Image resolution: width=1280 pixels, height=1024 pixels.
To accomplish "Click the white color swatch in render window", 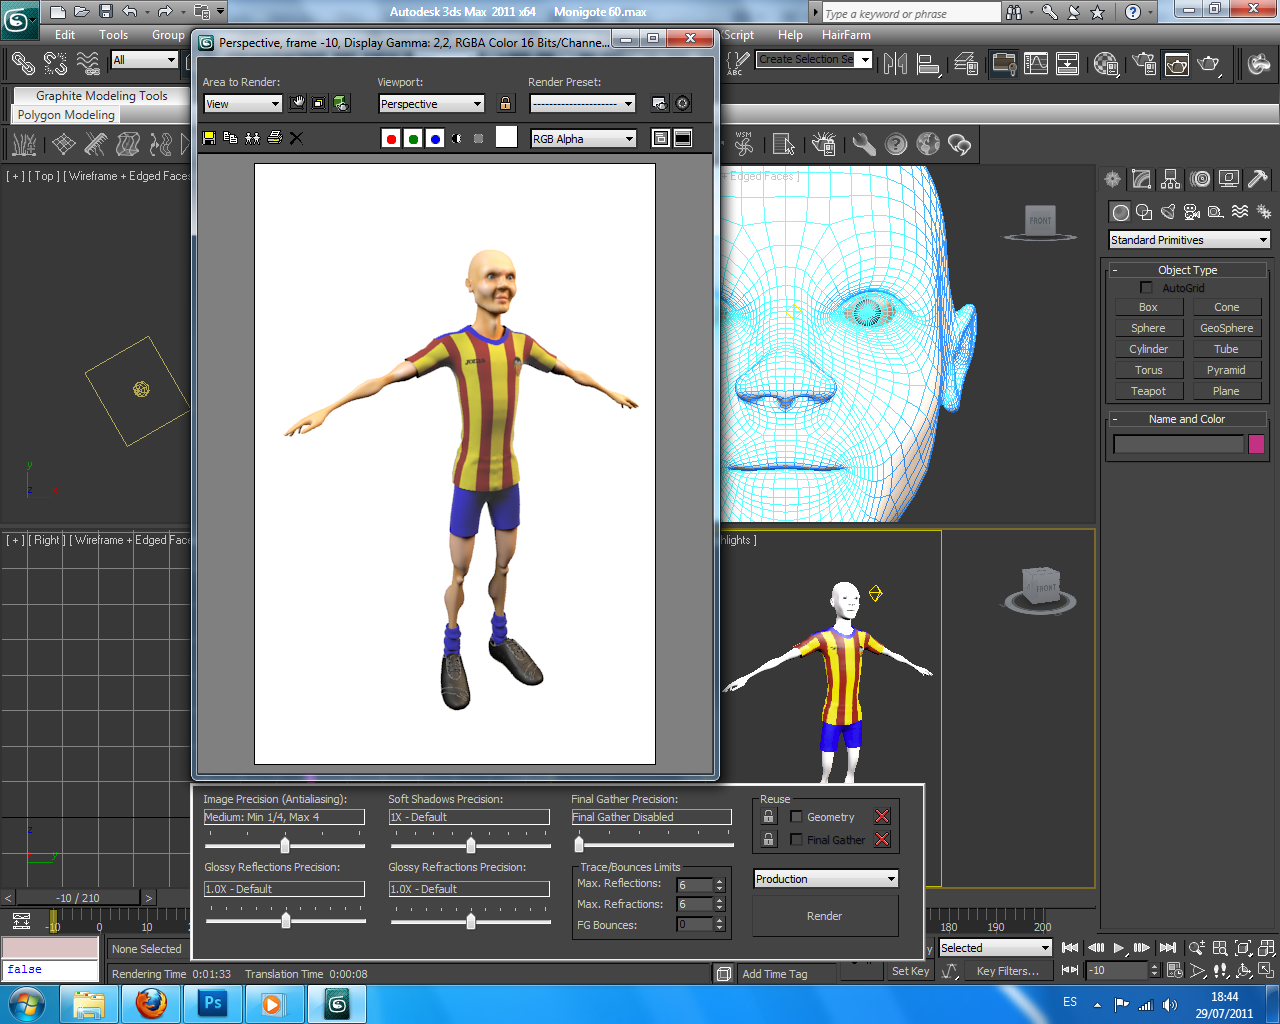I will click(x=507, y=138).
